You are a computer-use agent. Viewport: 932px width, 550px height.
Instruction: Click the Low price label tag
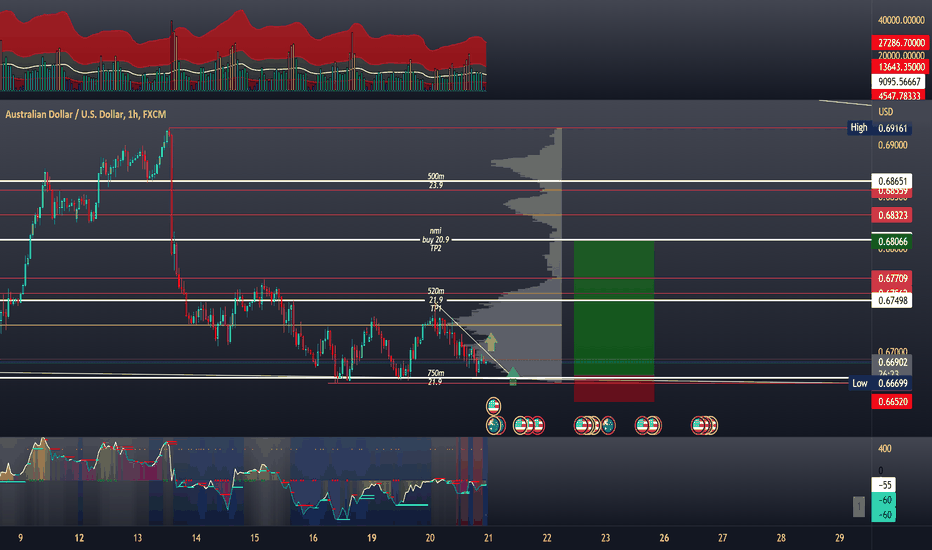point(859,383)
